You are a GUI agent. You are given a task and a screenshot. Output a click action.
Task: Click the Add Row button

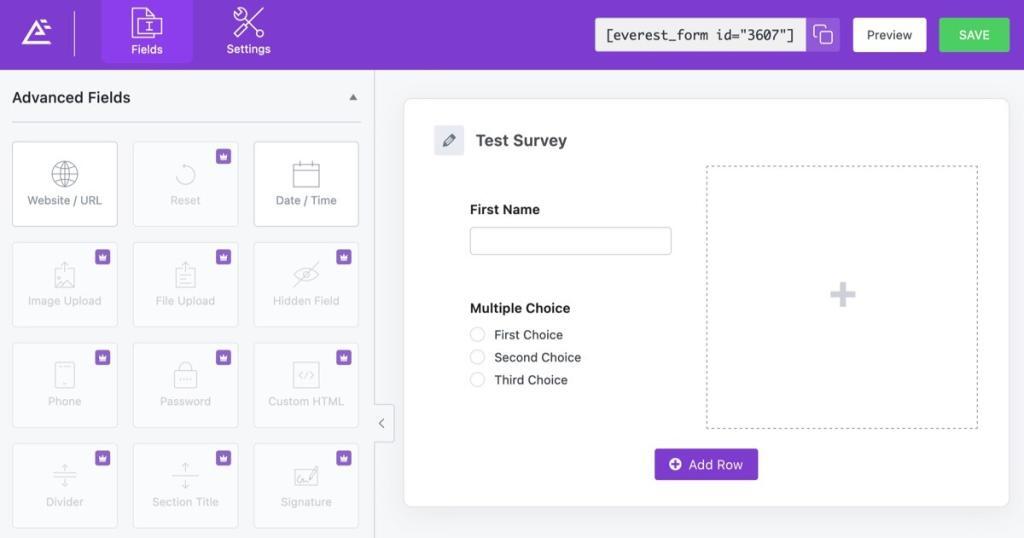click(x=706, y=464)
